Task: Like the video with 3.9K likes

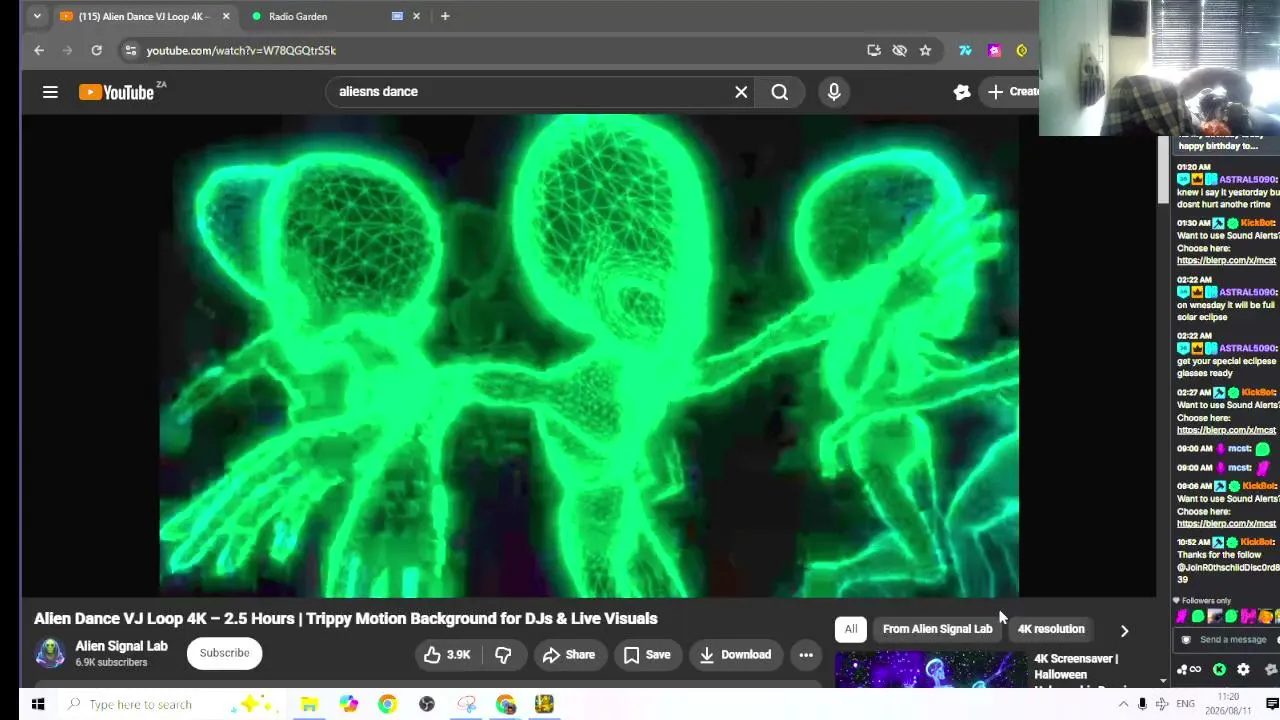Action: (x=447, y=655)
